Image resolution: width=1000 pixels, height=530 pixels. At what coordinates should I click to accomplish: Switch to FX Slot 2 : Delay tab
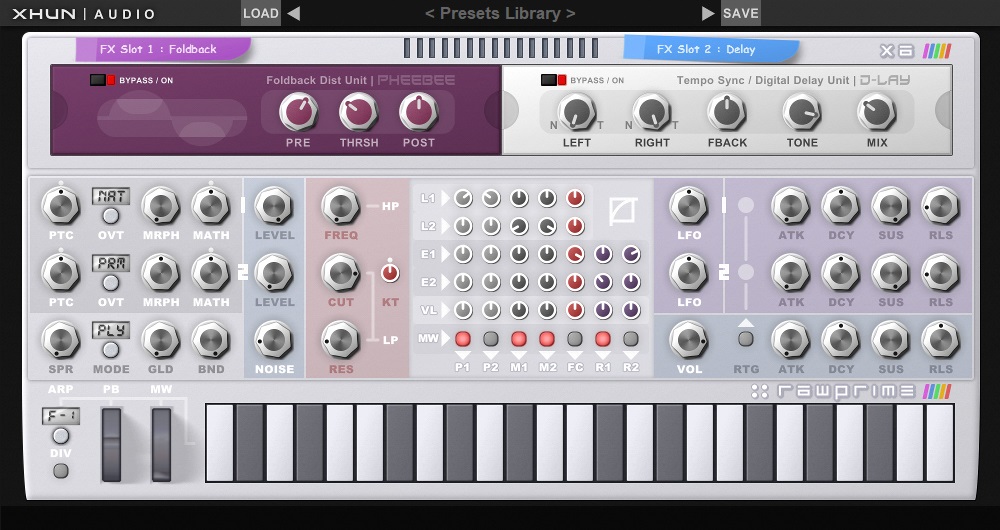coord(708,49)
